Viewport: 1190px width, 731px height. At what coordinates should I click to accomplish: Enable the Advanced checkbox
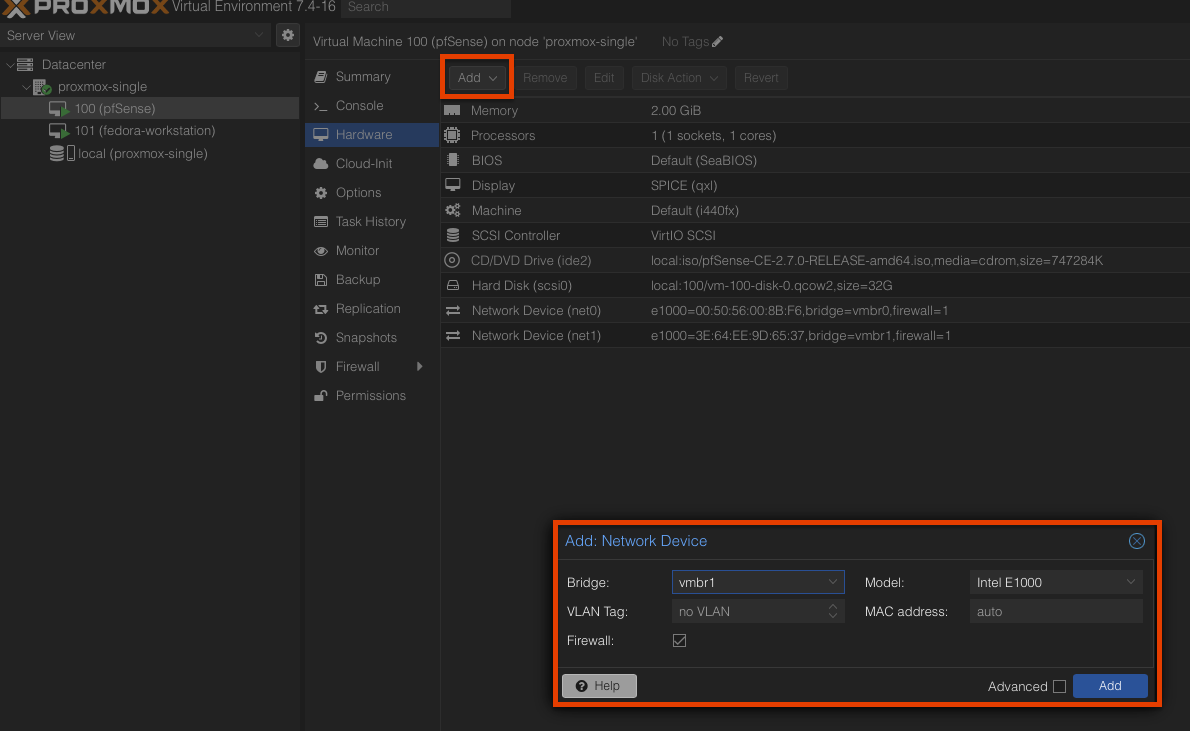point(1059,686)
